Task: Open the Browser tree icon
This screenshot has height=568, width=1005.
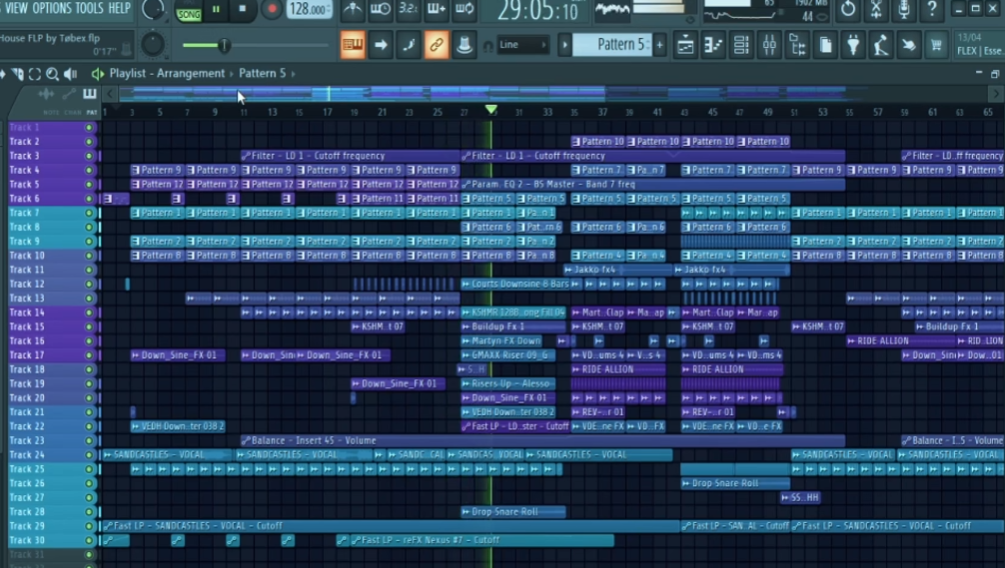Action: [798, 45]
